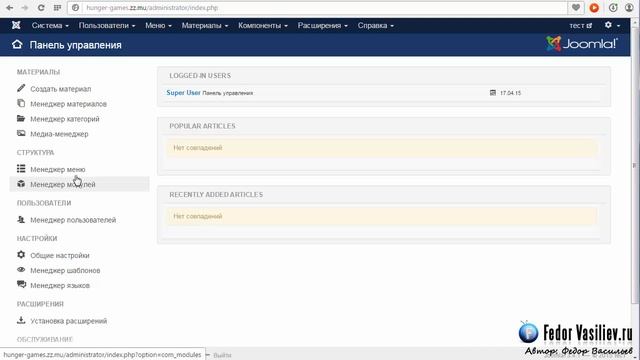Click the calendar icon beside 17.04.15

click(493, 93)
